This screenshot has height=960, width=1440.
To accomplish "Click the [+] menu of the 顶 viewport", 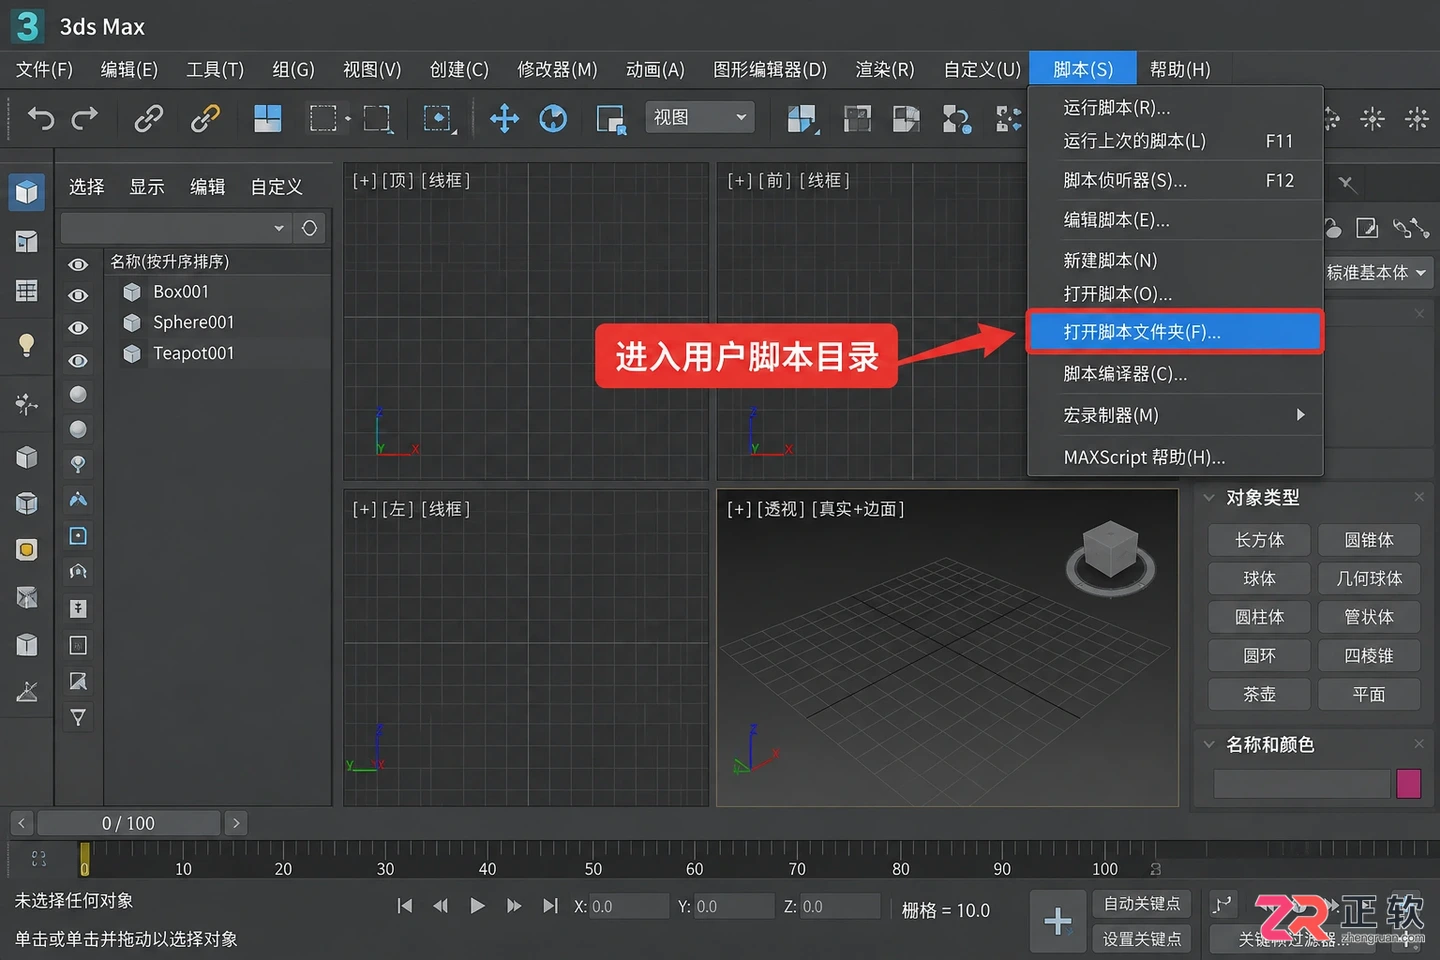I will click(x=364, y=181).
